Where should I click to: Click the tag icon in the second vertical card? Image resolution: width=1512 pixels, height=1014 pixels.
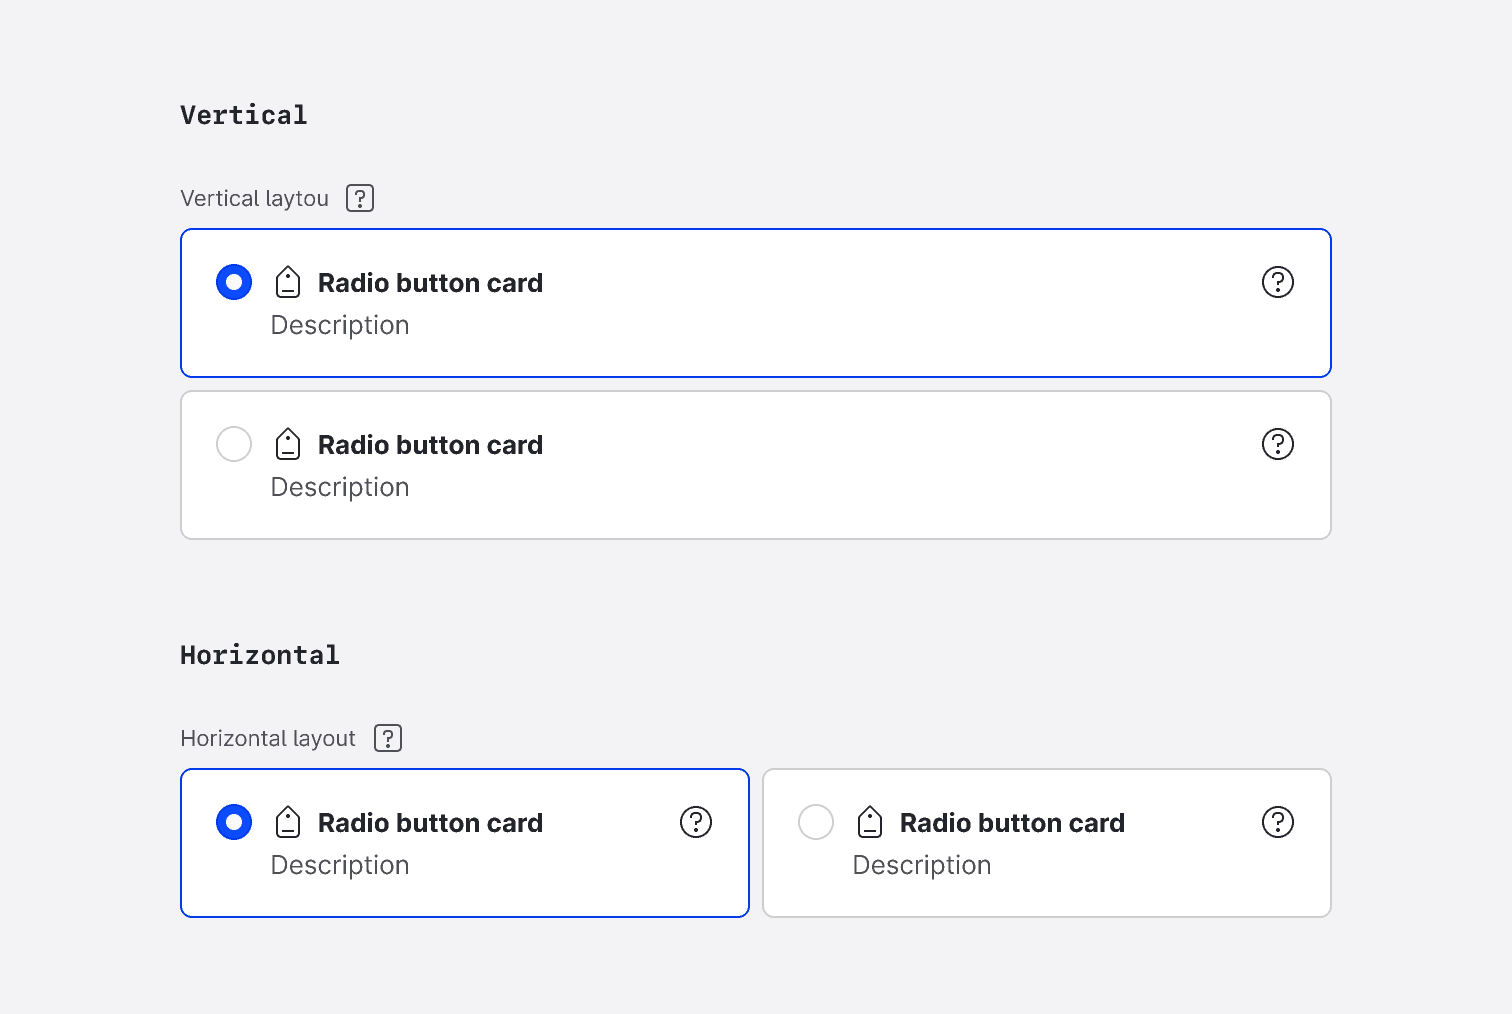pyautogui.click(x=288, y=443)
